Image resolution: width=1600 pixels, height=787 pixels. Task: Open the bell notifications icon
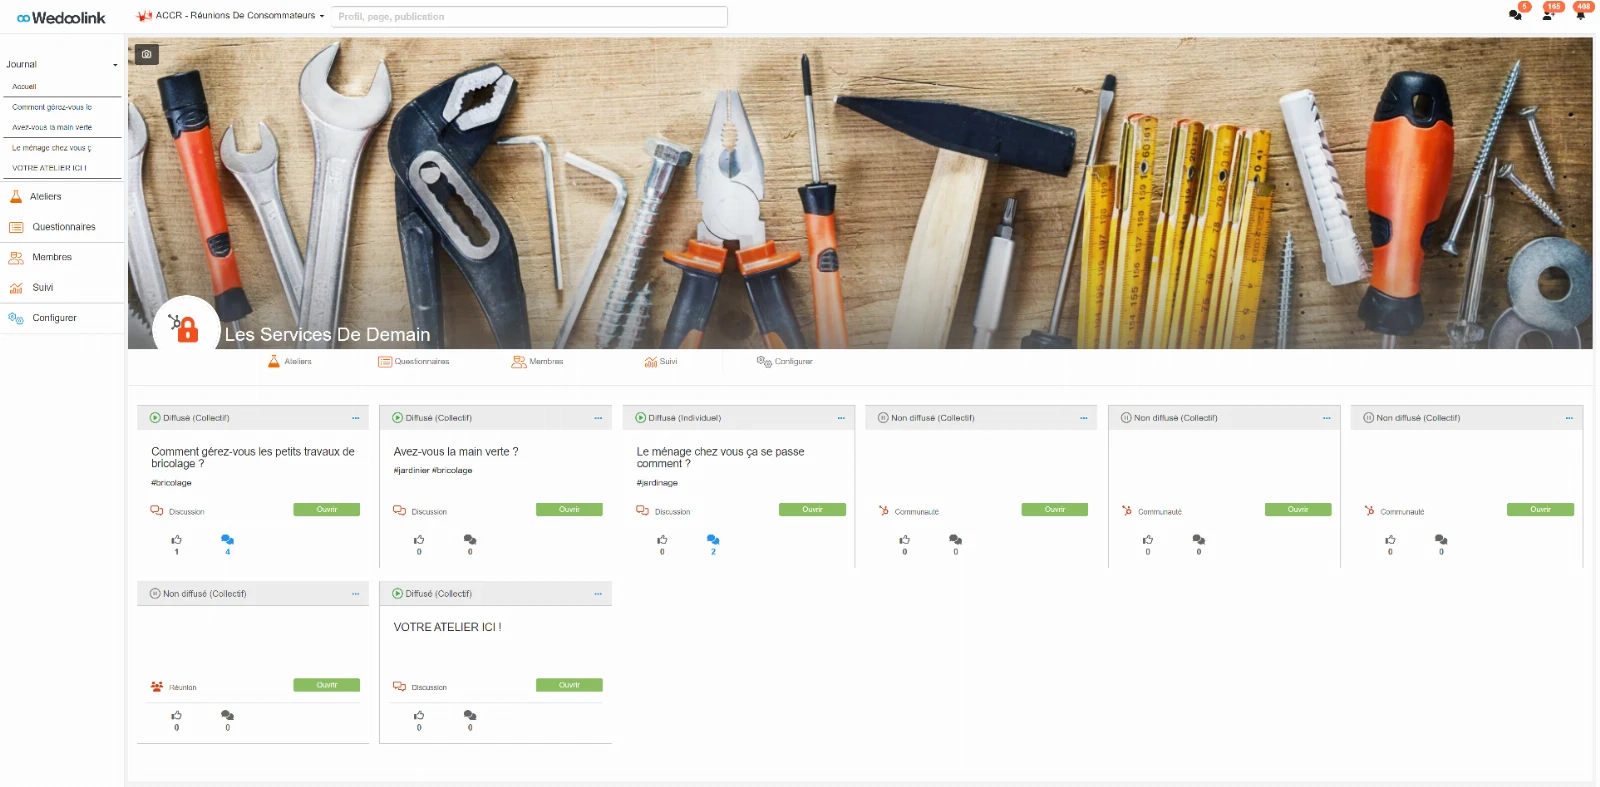[1580, 15]
